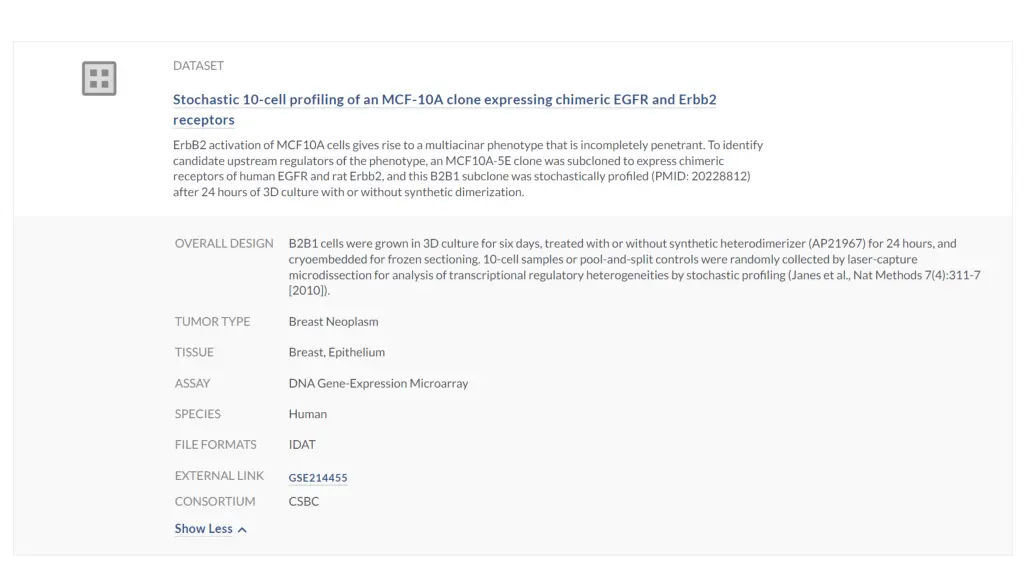Click the DNA Gene-Expression Microarray value

(379, 383)
